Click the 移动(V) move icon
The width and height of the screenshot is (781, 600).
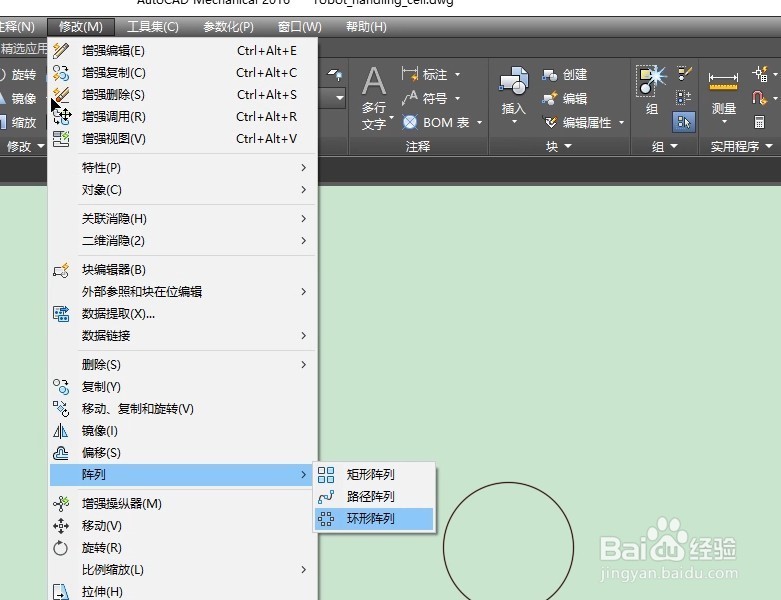point(61,526)
